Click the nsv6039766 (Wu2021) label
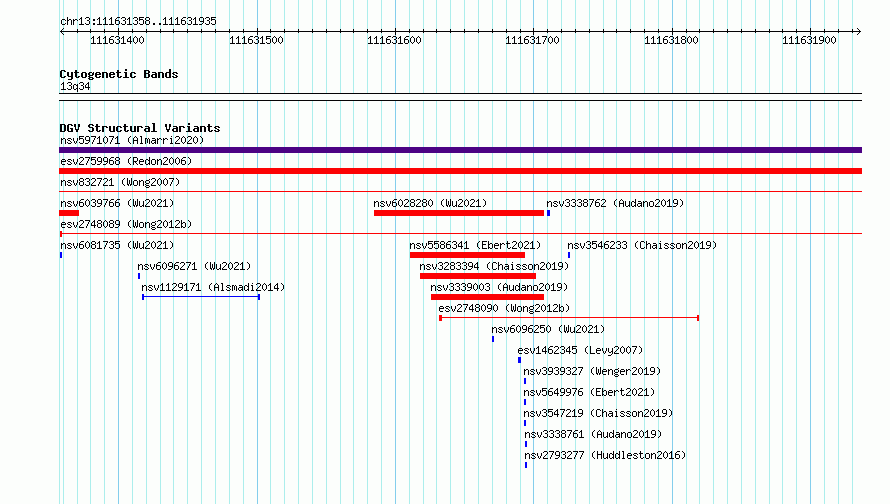890x504 pixels. (x=117, y=203)
